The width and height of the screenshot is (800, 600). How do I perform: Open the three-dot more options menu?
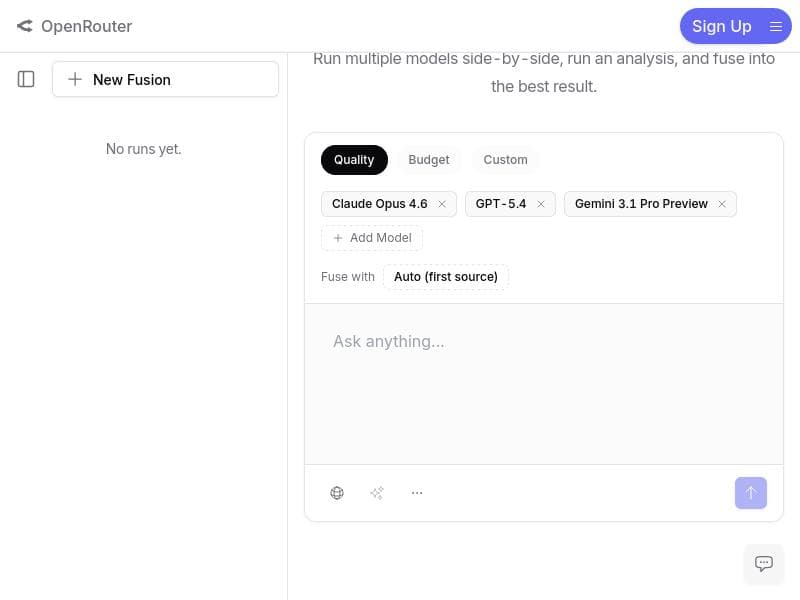click(x=417, y=493)
